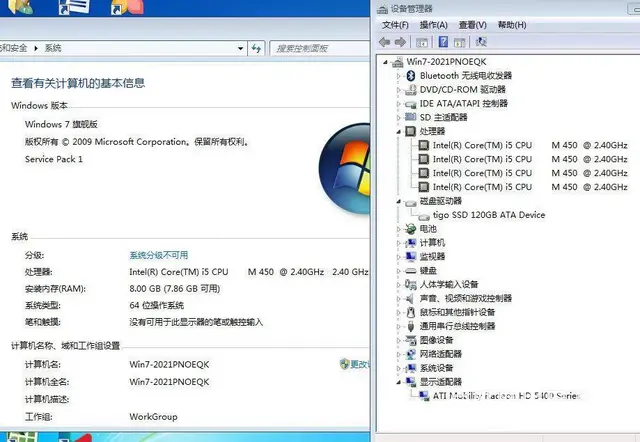This screenshot has width=640, height=442.
Task: Click the root computer icon for Win7-2021PNOEQK
Action: click(397, 62)
